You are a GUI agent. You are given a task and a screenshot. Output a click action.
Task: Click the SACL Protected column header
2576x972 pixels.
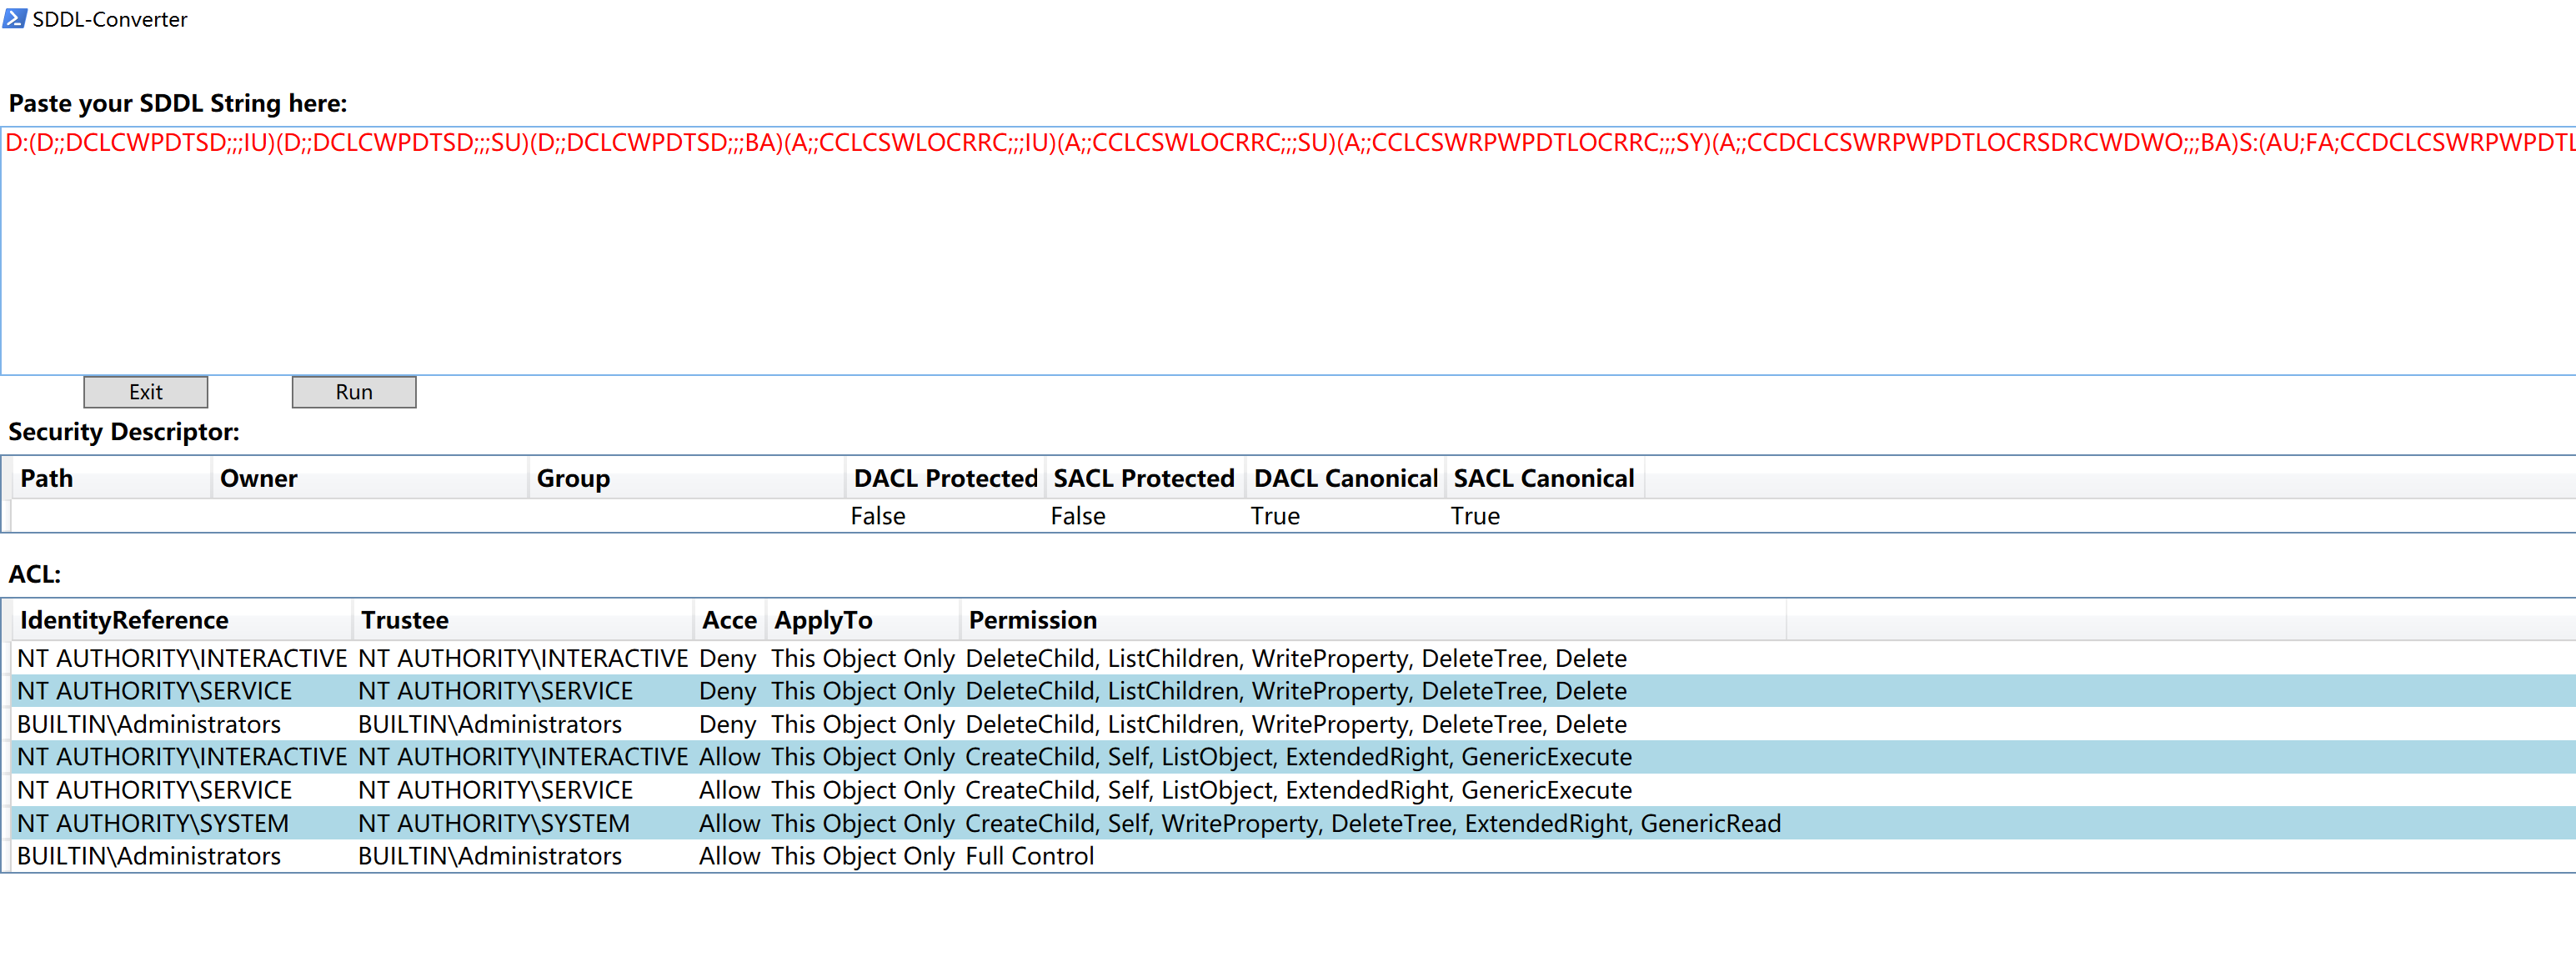1143,479
